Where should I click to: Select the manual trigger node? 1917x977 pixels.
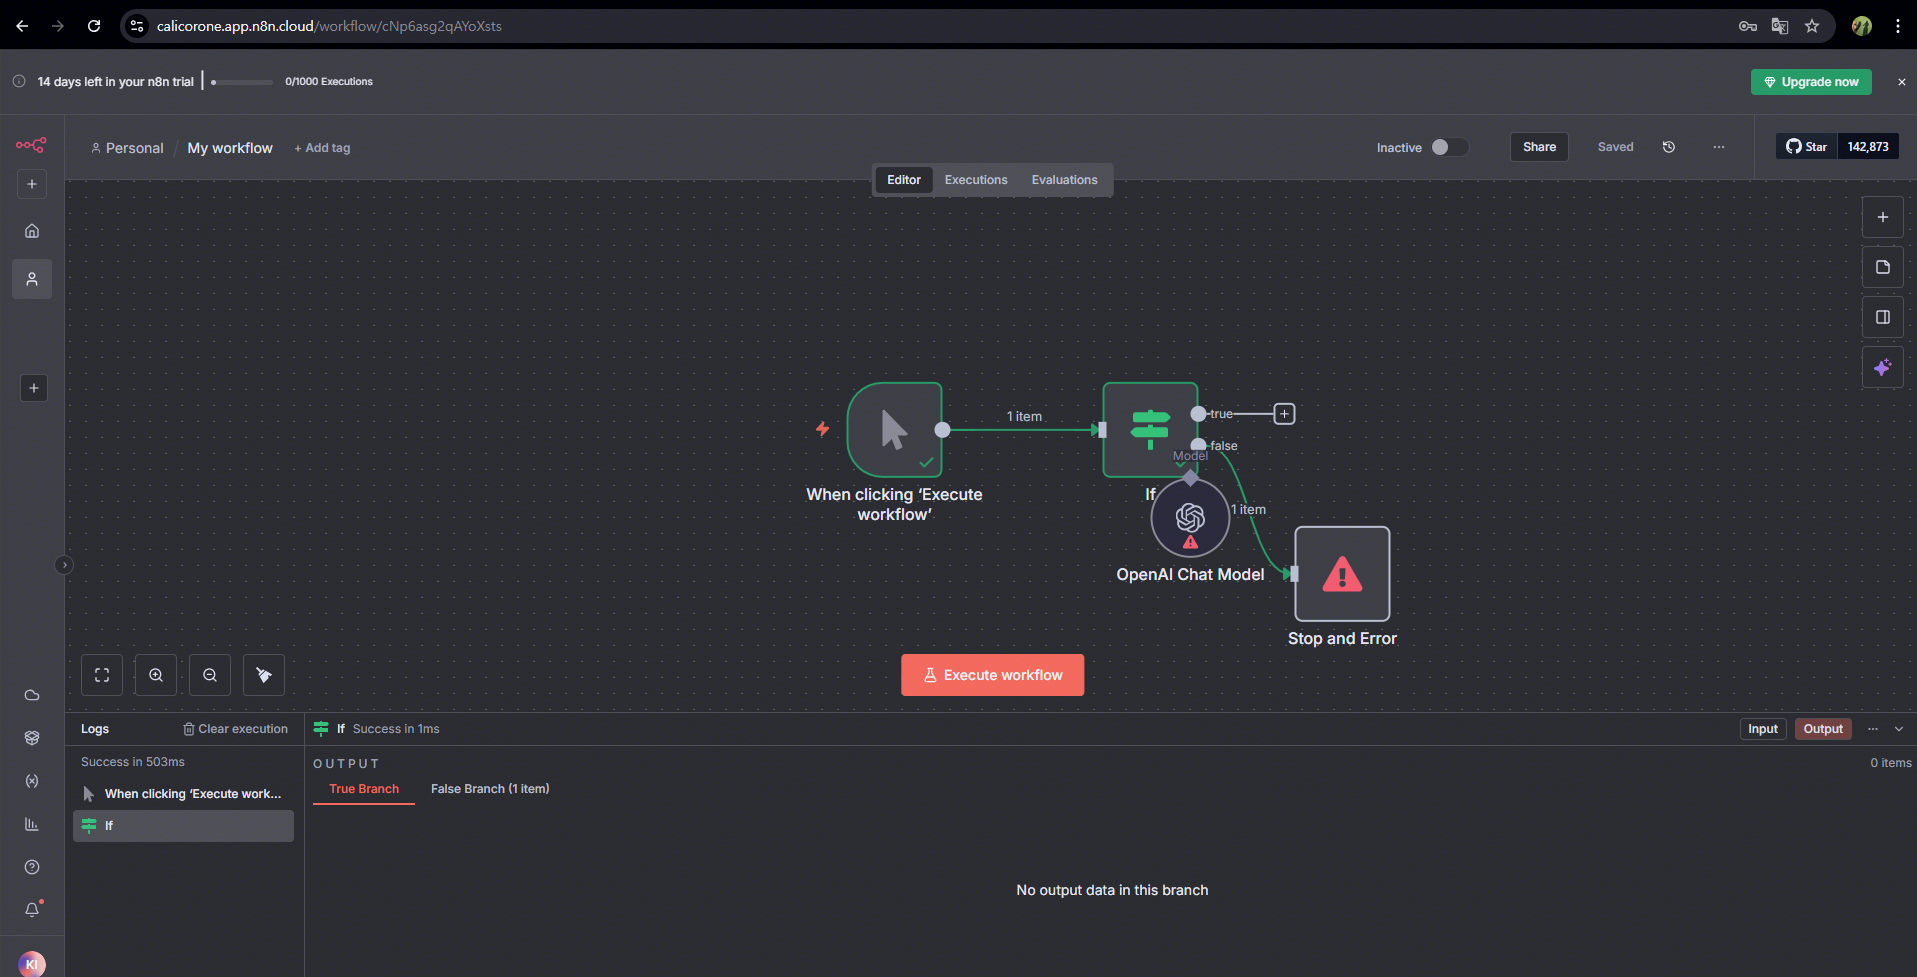(895, 430)
